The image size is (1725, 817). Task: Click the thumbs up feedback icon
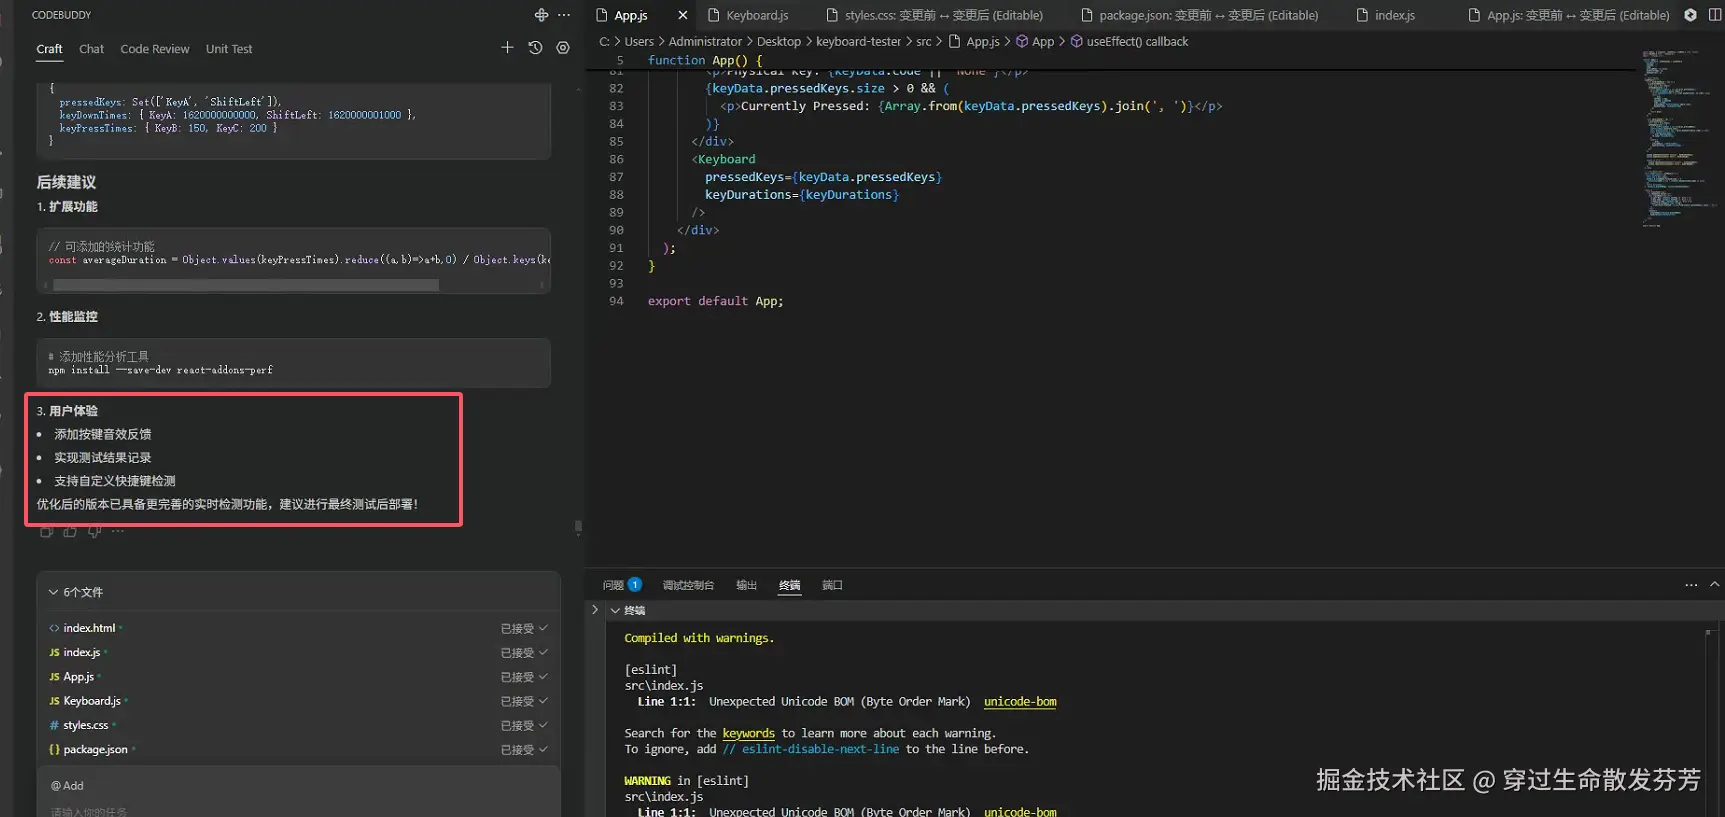coord(70,532)
